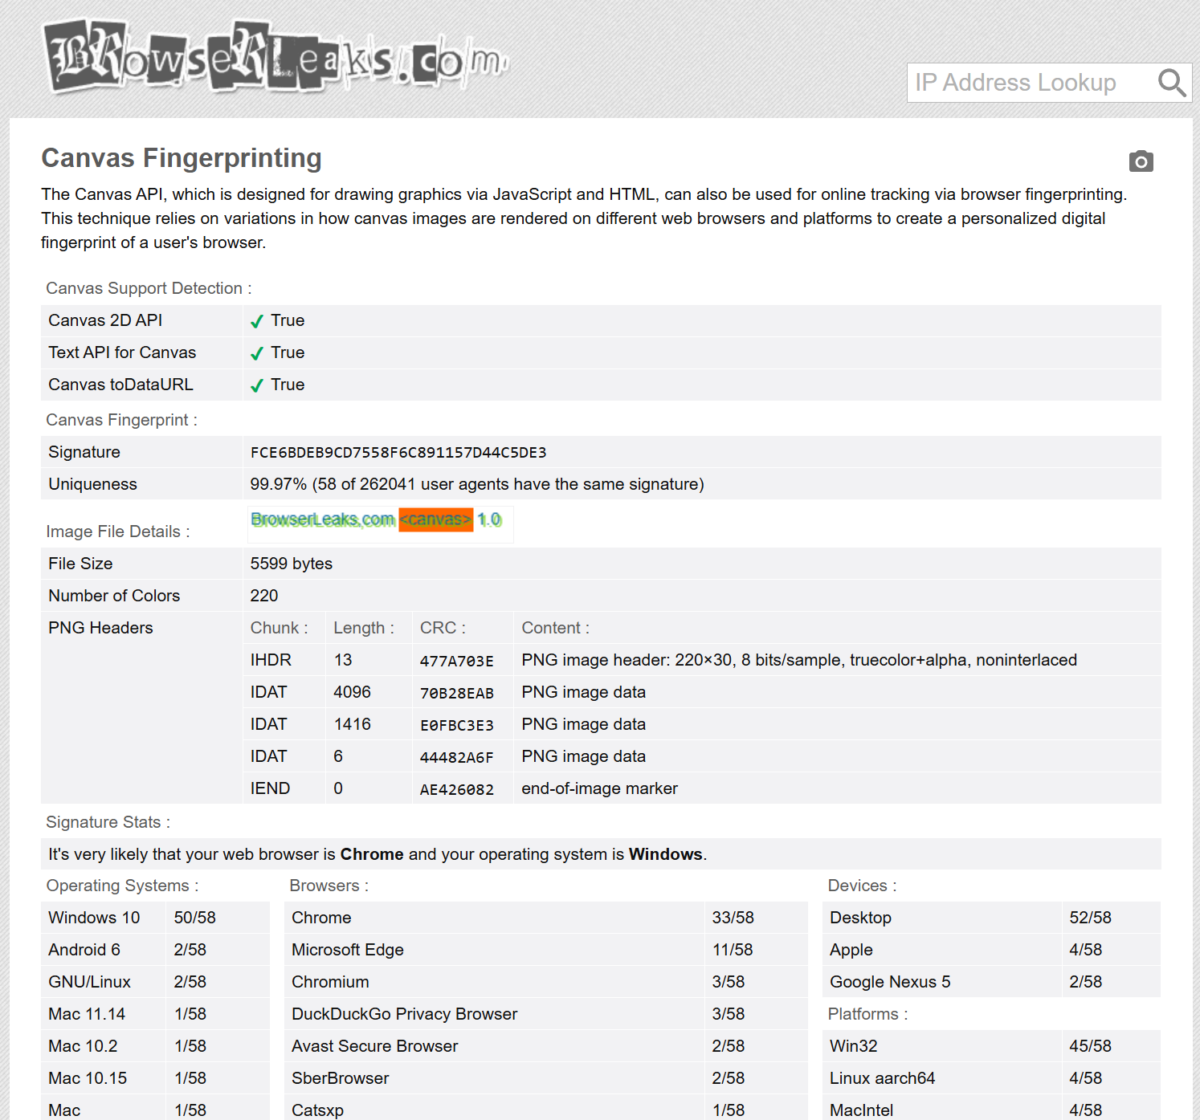Click the BrowserLeaks.com logo
1200x1120 pixels.
(275, 58)
